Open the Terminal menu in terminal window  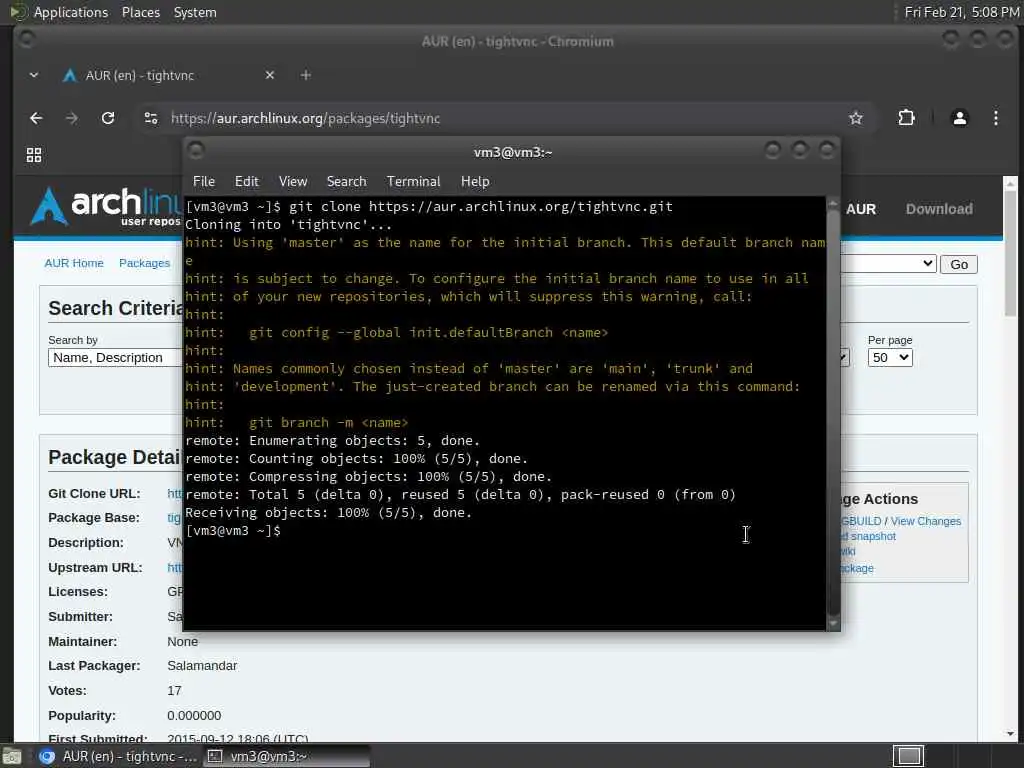413,182
